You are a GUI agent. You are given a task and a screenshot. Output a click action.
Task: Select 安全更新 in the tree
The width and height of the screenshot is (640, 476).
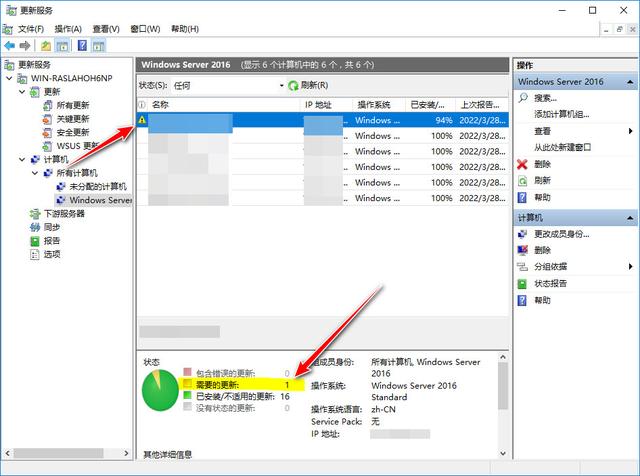[x=73, y=132]
